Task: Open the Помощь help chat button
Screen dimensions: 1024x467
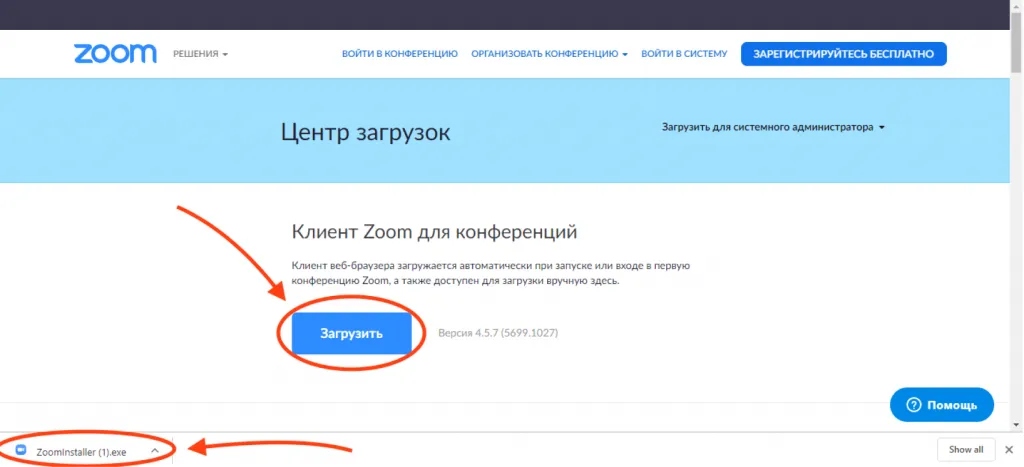Action: point(942,405)
